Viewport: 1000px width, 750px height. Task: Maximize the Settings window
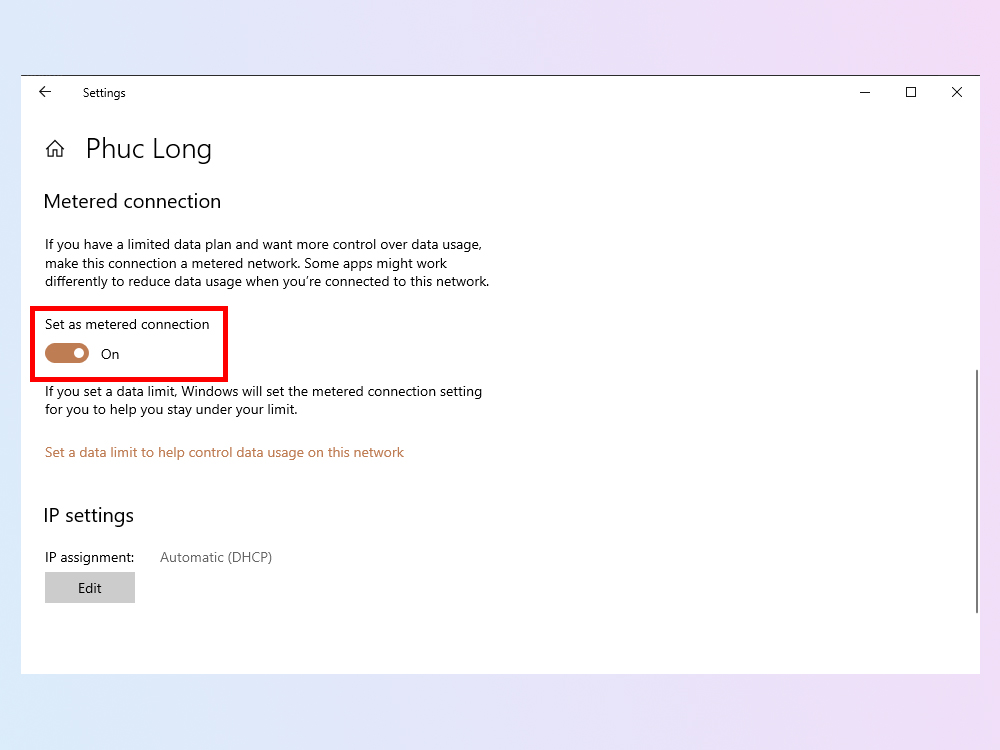pyautogui.click(x=911, y=92)
